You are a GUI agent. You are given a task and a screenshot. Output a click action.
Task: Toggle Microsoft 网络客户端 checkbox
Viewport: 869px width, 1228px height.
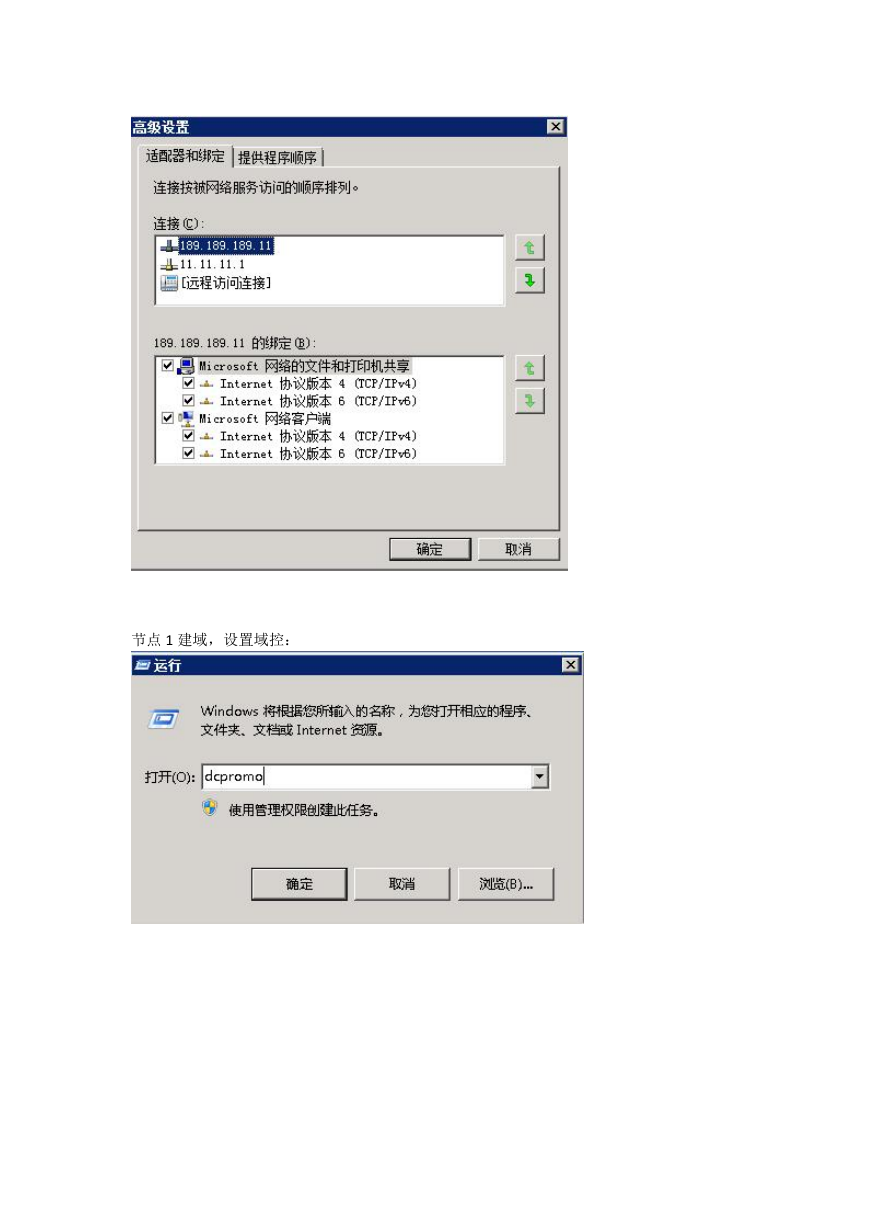(x=168, y=419)
